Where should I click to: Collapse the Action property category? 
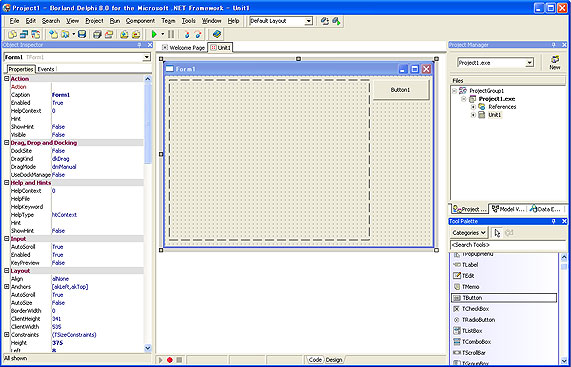coord(7,79)
